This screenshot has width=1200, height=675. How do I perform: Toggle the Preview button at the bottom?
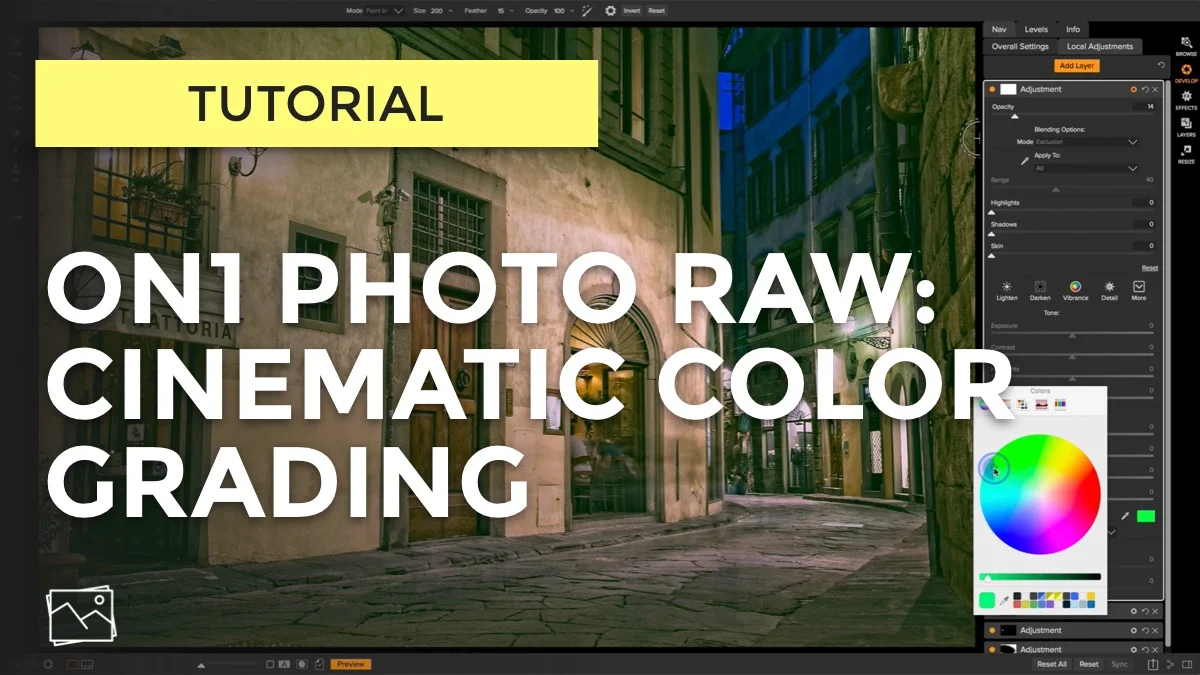[x=350, y=663]
